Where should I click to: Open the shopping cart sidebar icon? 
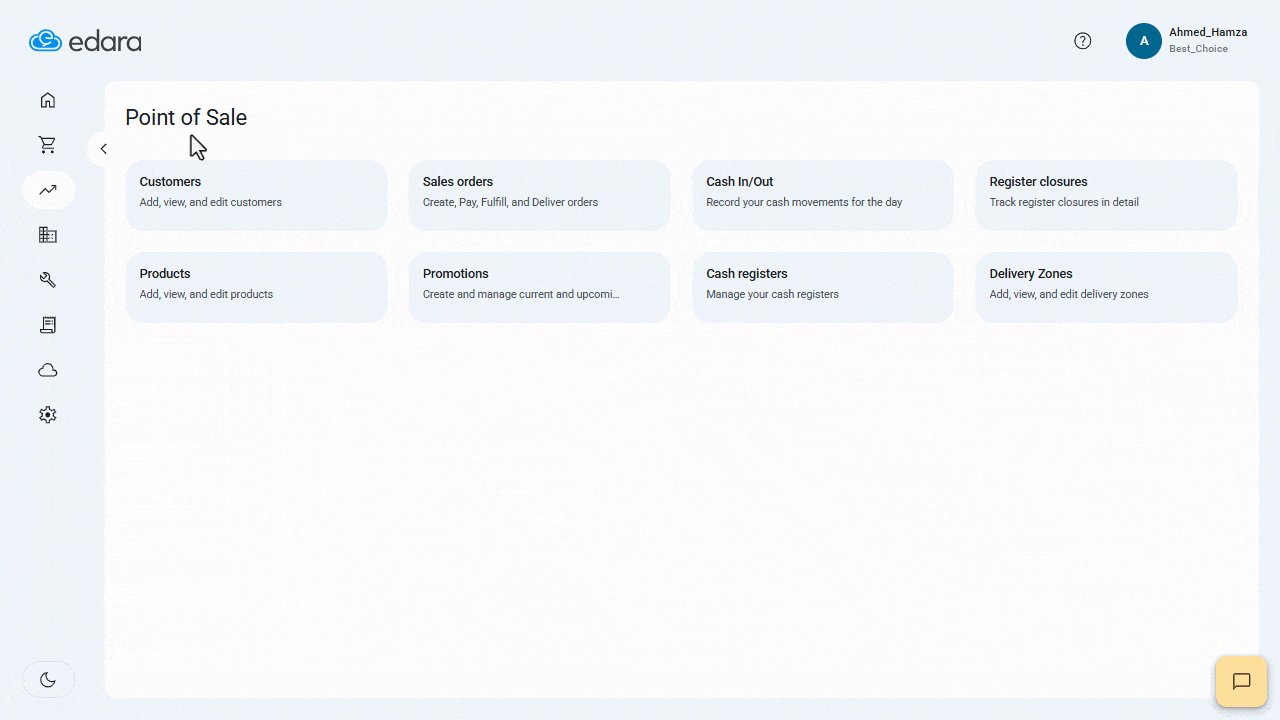pos(48,145)
